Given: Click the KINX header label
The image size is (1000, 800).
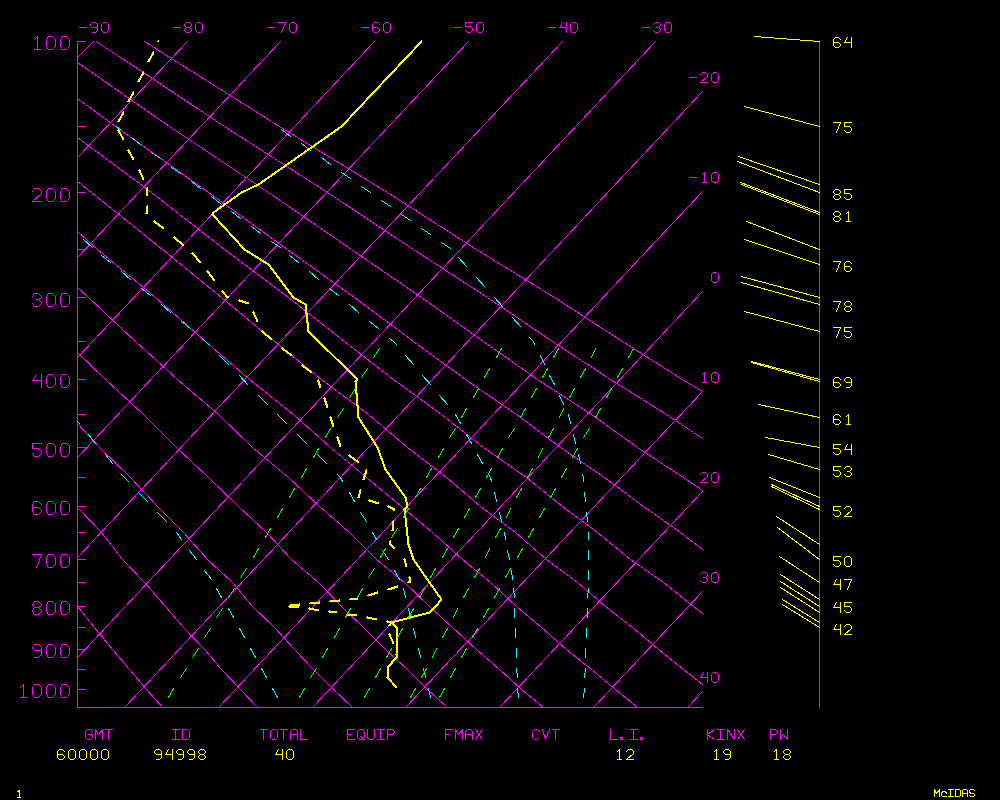Looking at the screenshot, I should [x=725, y=735].
